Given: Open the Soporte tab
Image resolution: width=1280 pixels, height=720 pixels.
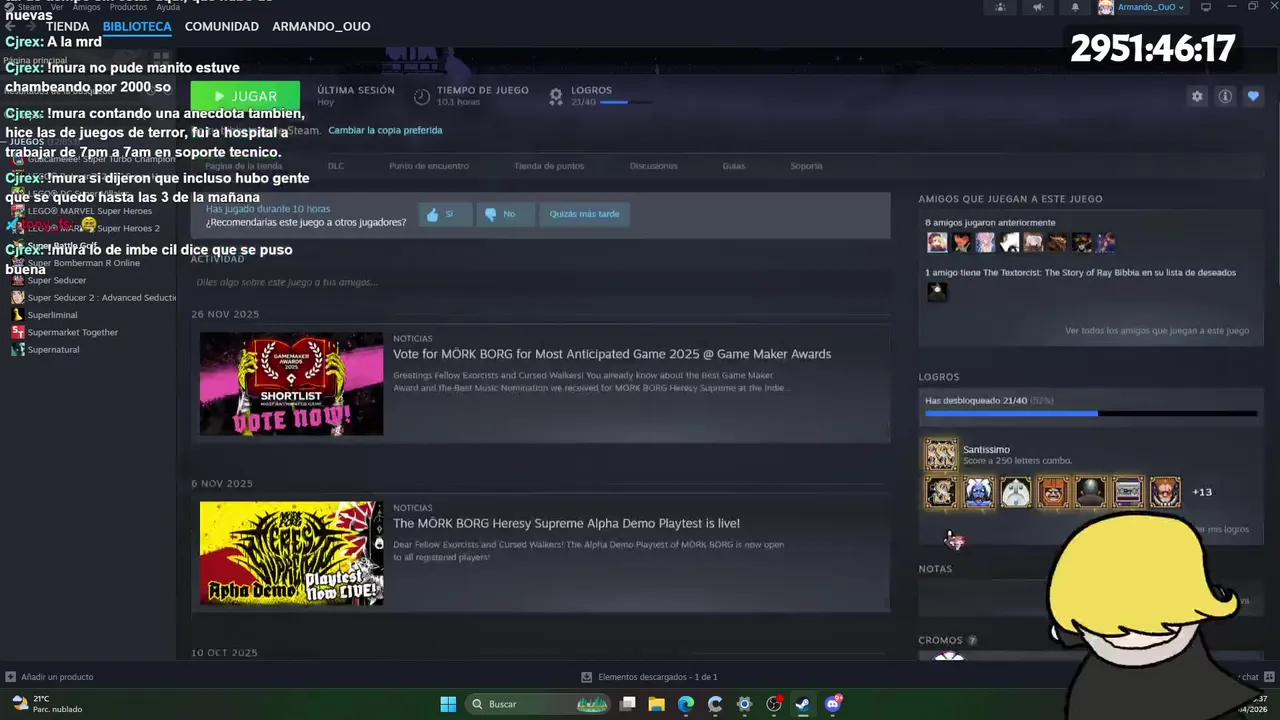Looking at the screenshot, I should pos(806,166).
